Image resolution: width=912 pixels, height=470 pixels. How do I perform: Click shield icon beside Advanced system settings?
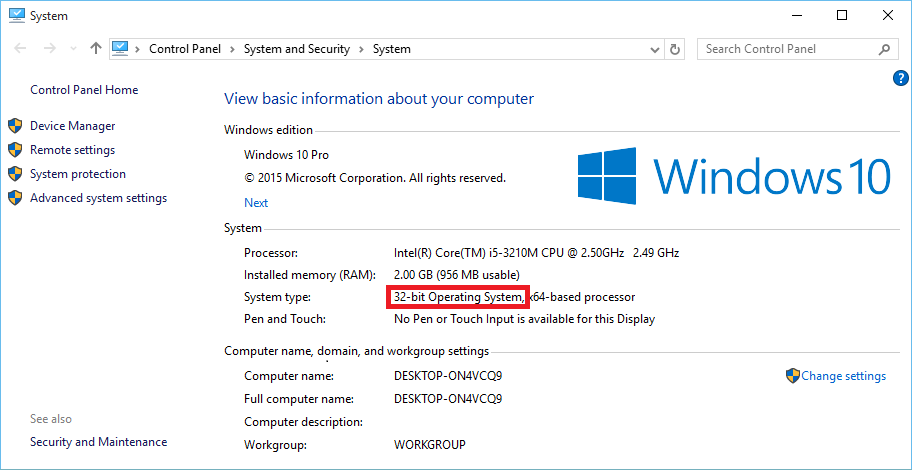coord(15,198)
